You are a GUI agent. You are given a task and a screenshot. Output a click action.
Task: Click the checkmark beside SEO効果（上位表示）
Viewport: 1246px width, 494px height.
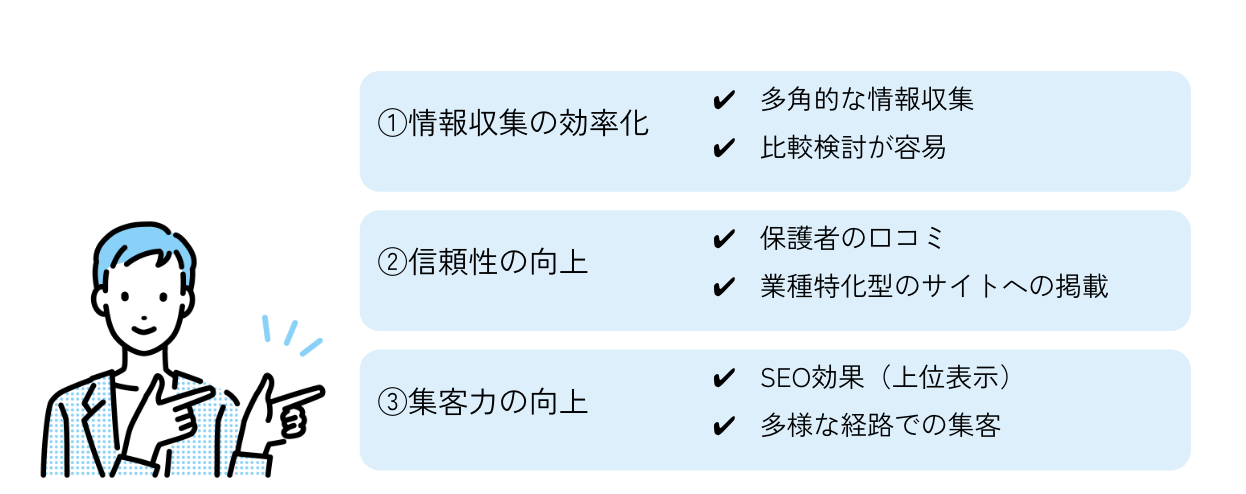click(x=722, y=379)
